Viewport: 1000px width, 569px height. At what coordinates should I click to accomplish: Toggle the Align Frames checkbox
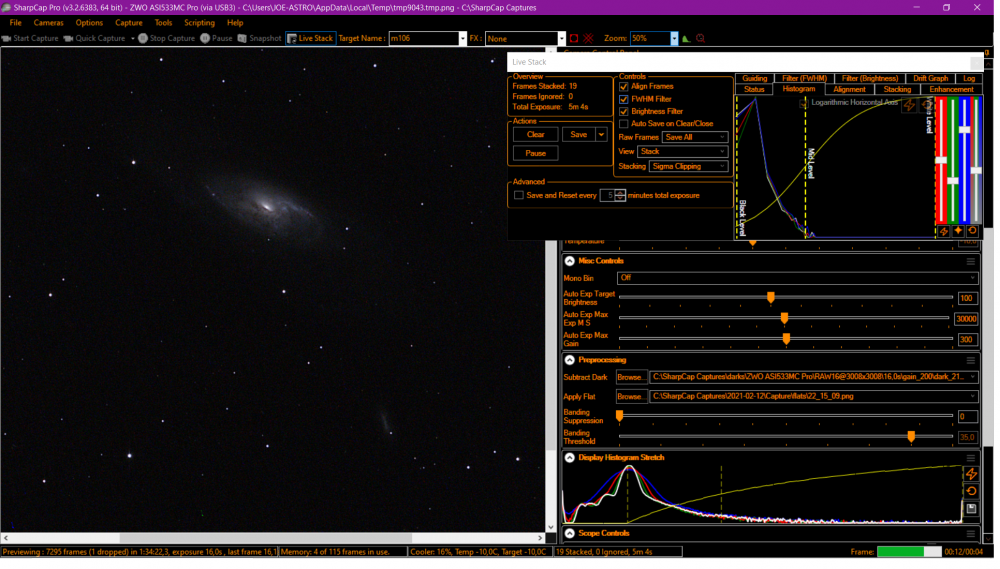pyautogui.click(x=624, y=87)
